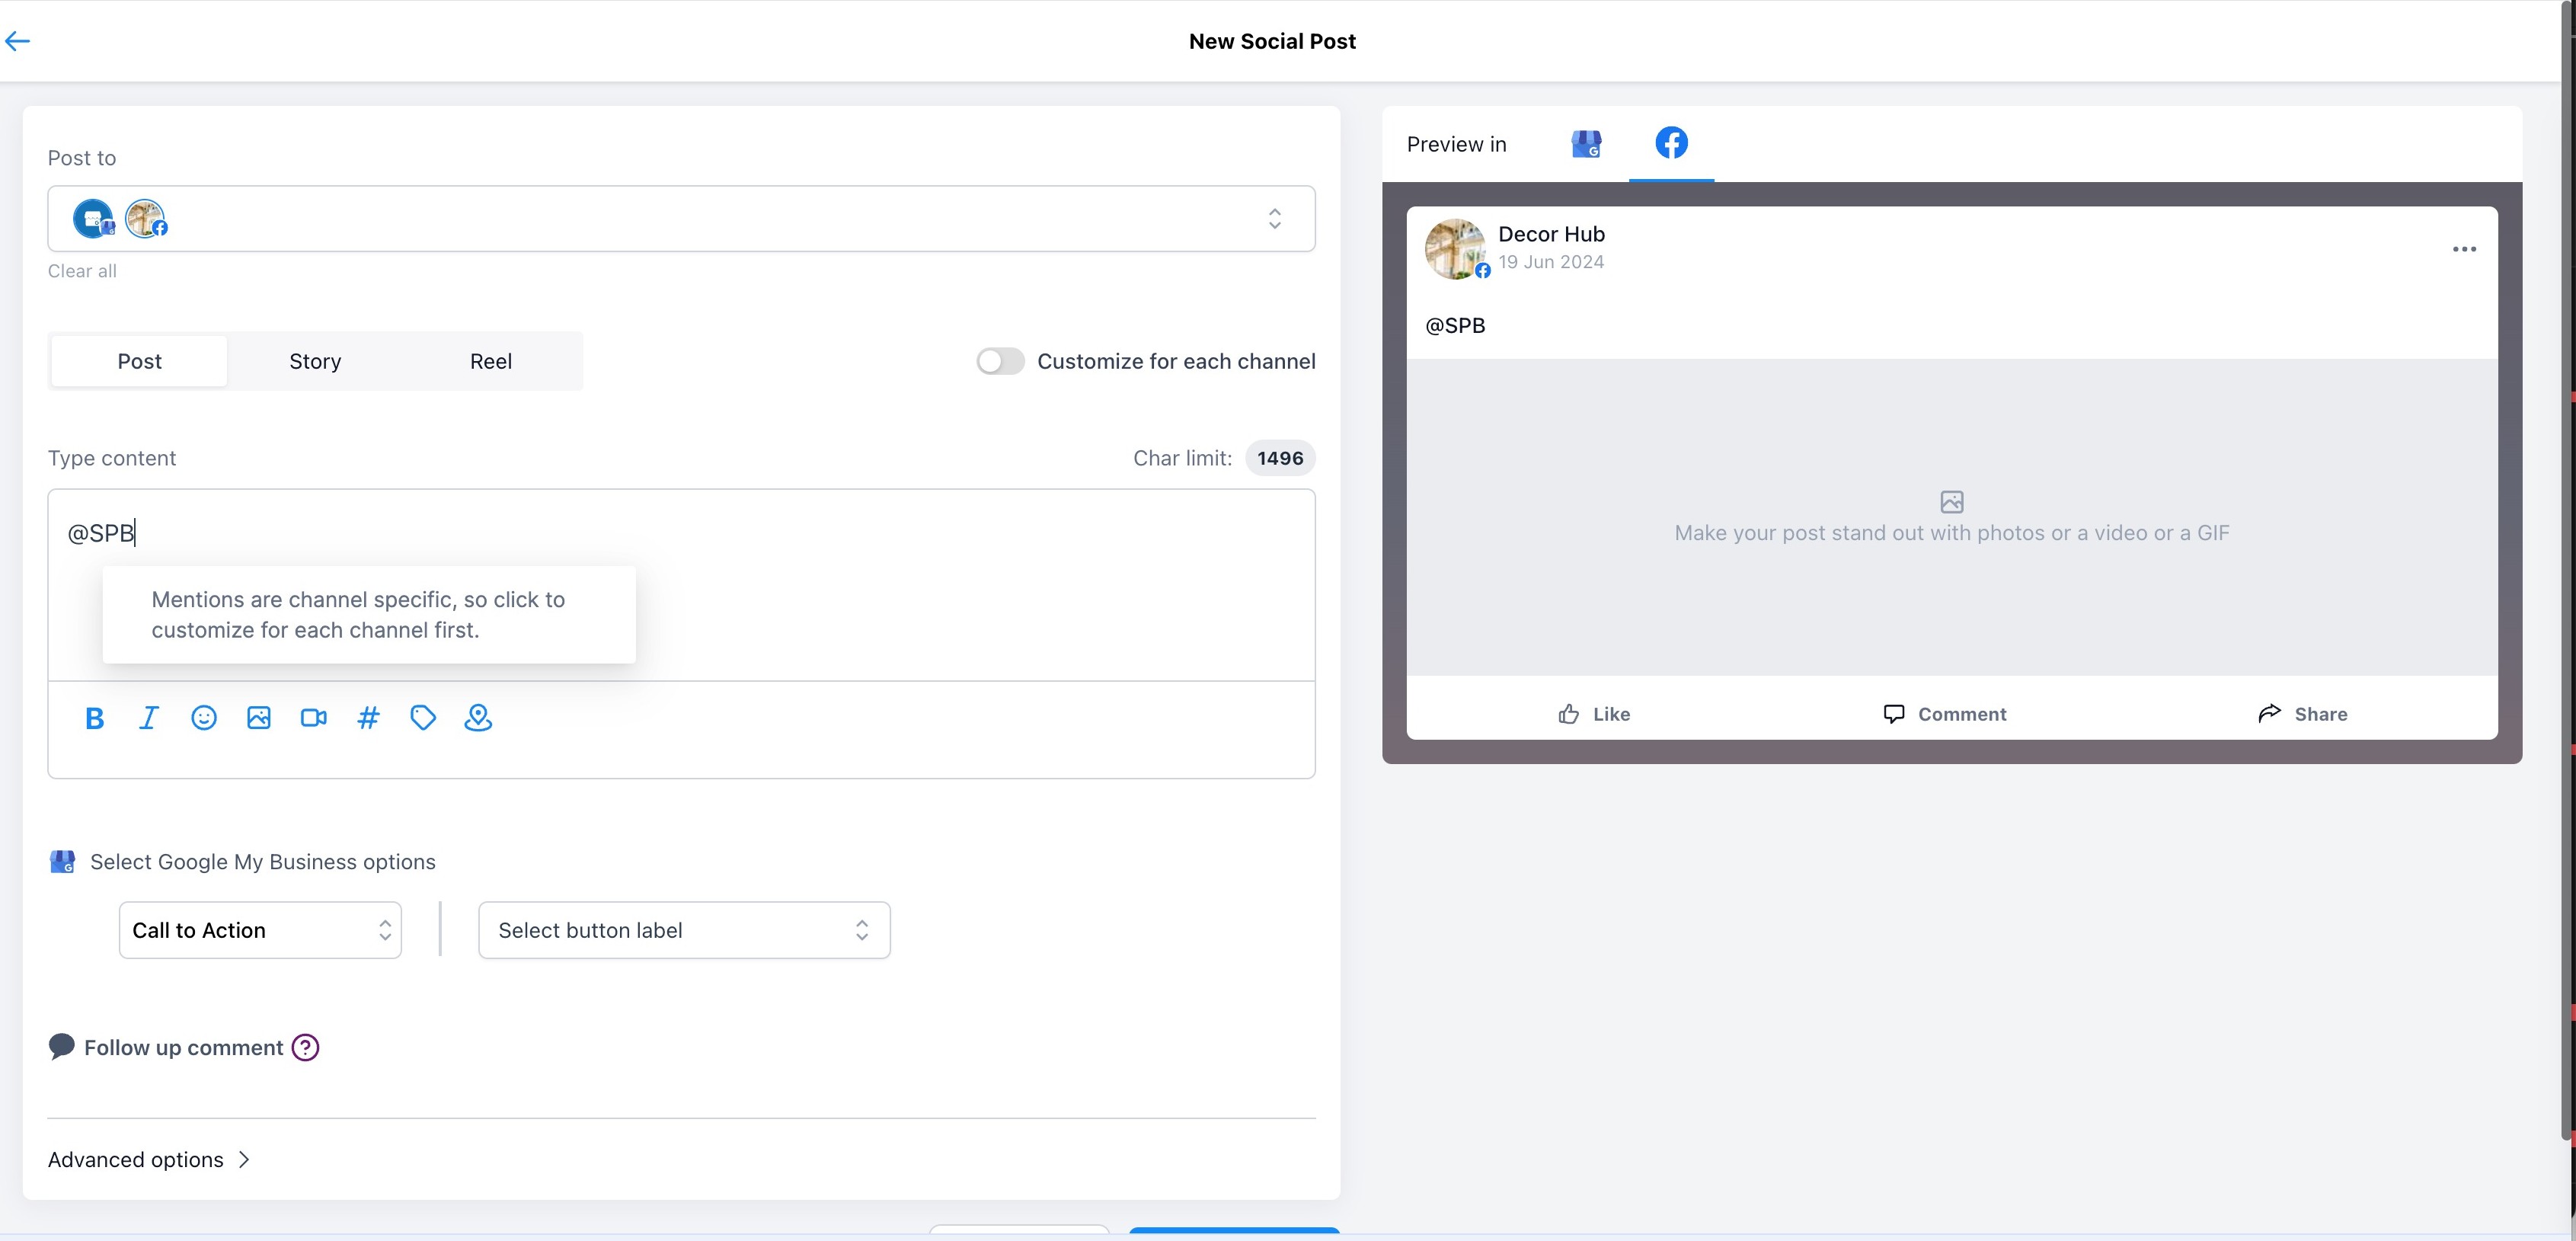Go back using the arrow icon

click(x=18, y=41)
